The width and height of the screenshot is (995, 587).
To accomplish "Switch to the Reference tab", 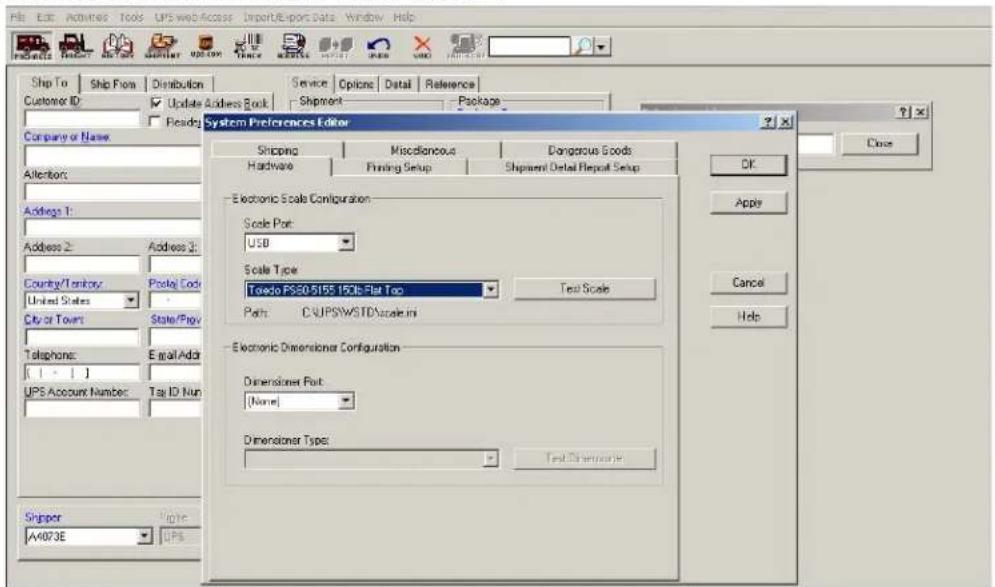I will click(x=449, y=84).
